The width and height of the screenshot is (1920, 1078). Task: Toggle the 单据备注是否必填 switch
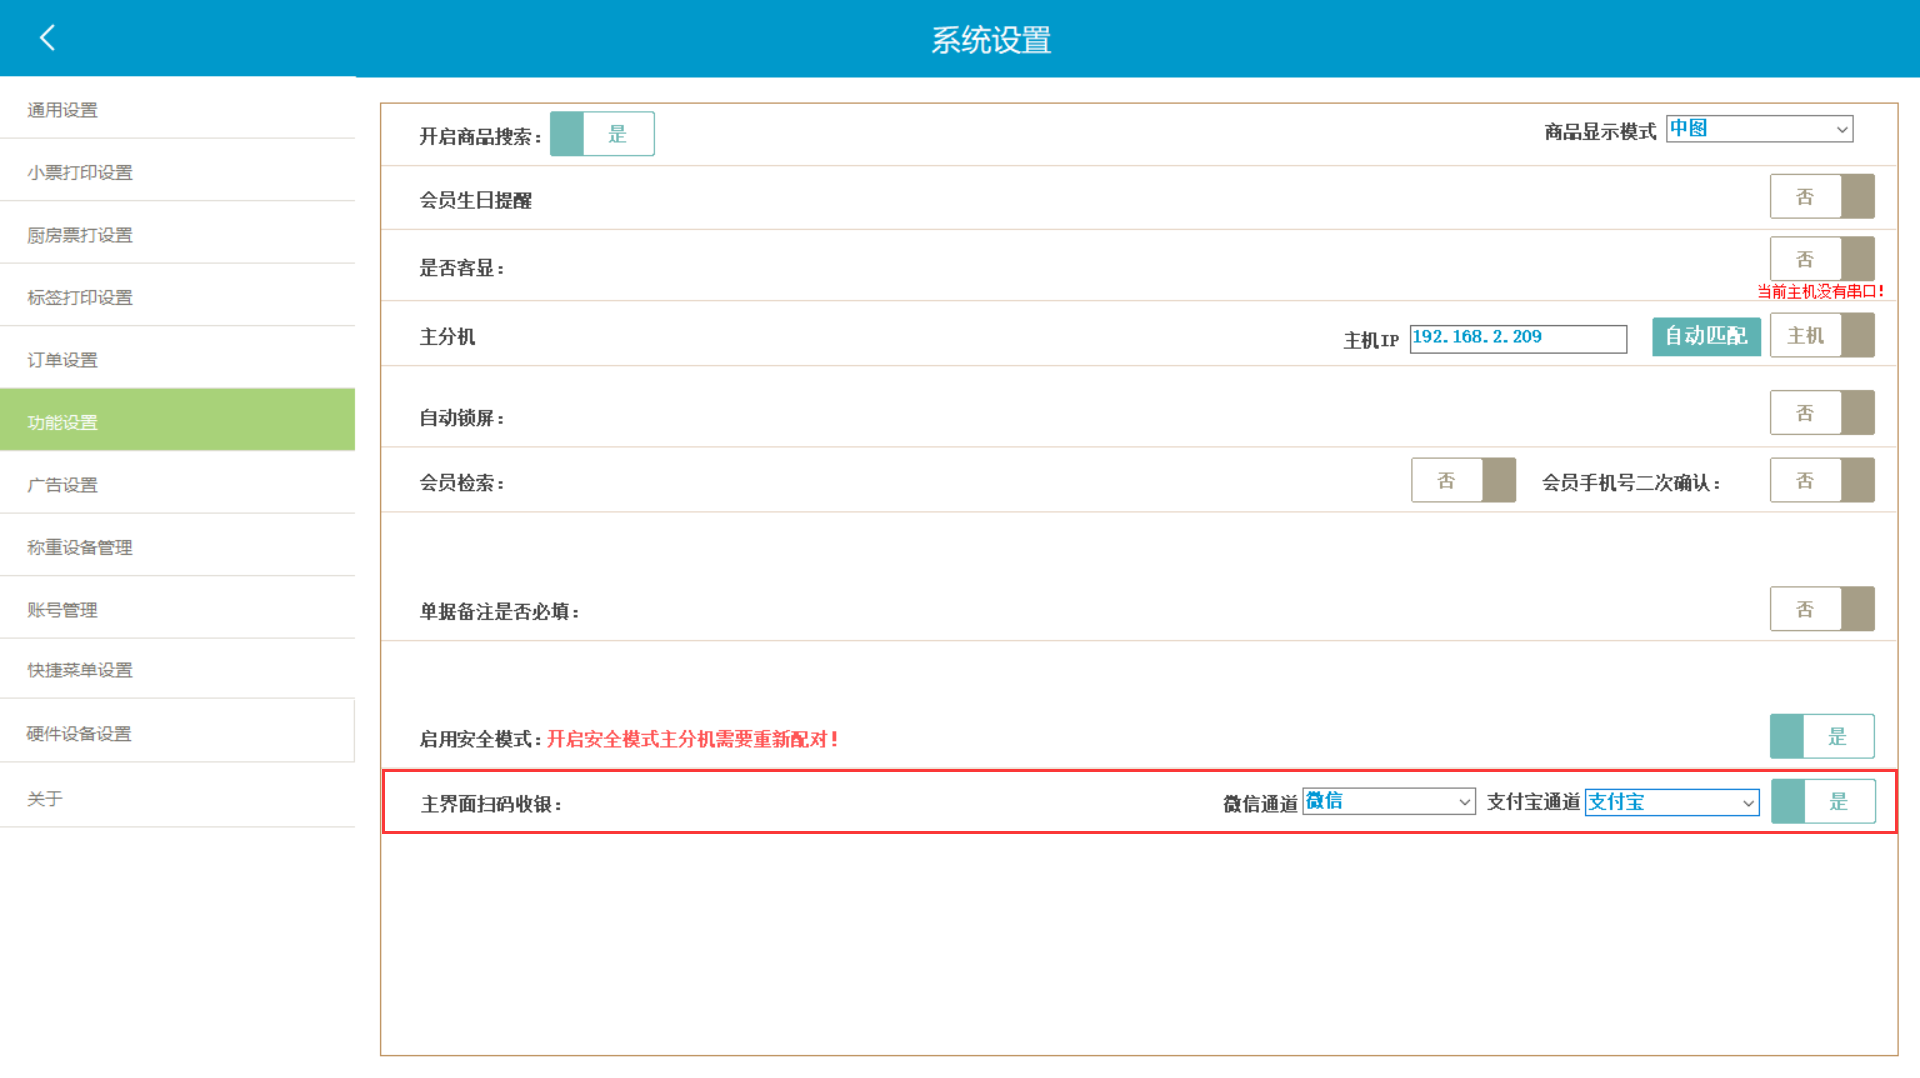tap(1821, 609)
